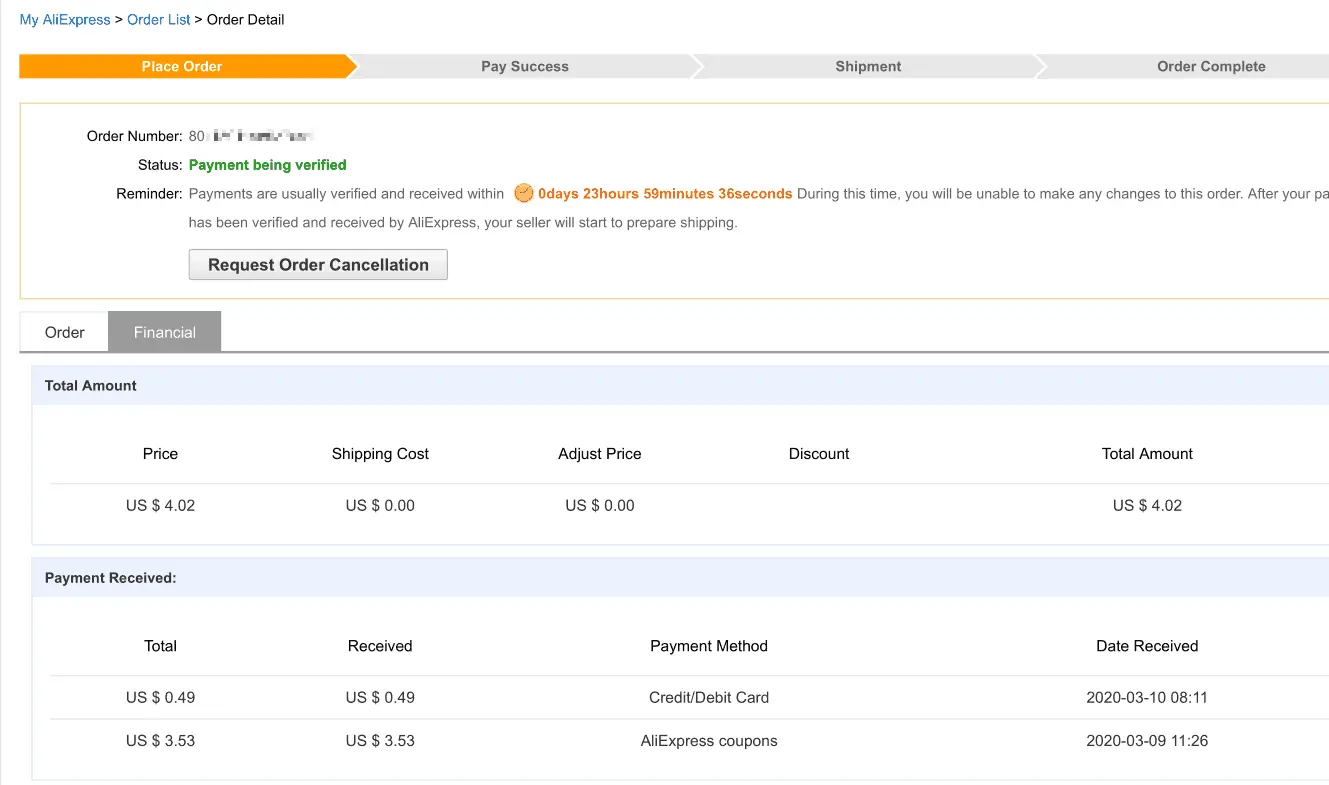Click the Date Received column header
Image resolution: width=1329 pixels, height=785 pixels.
pyautogui.click(x=1147, y=646)
